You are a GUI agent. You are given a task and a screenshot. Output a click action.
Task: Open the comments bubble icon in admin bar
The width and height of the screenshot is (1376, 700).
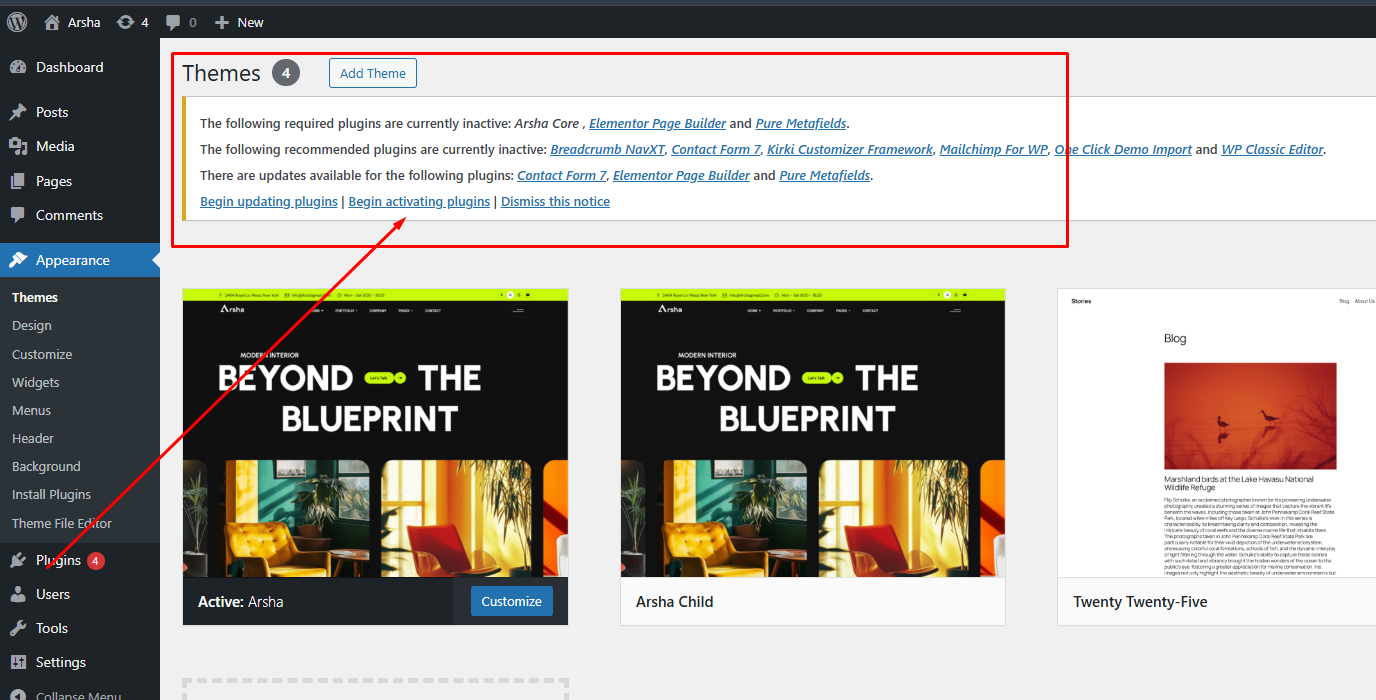pos(173,22)
